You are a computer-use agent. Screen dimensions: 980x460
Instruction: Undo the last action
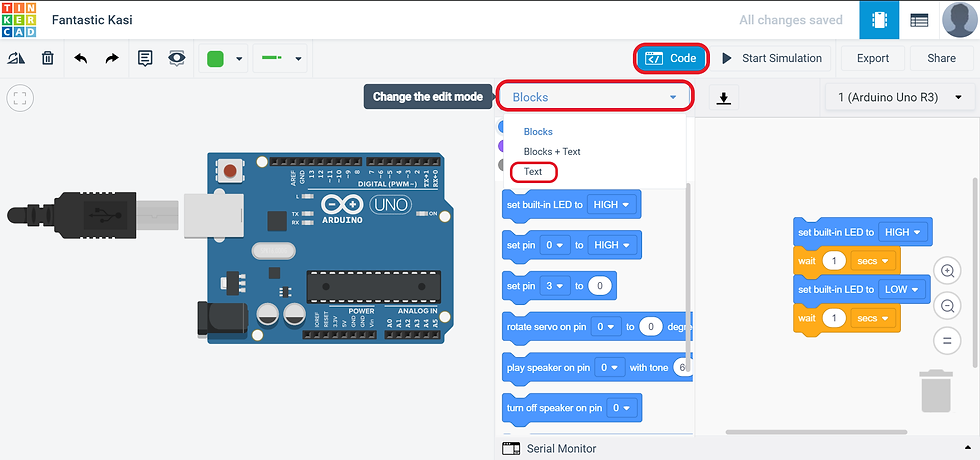coord(81,58)
